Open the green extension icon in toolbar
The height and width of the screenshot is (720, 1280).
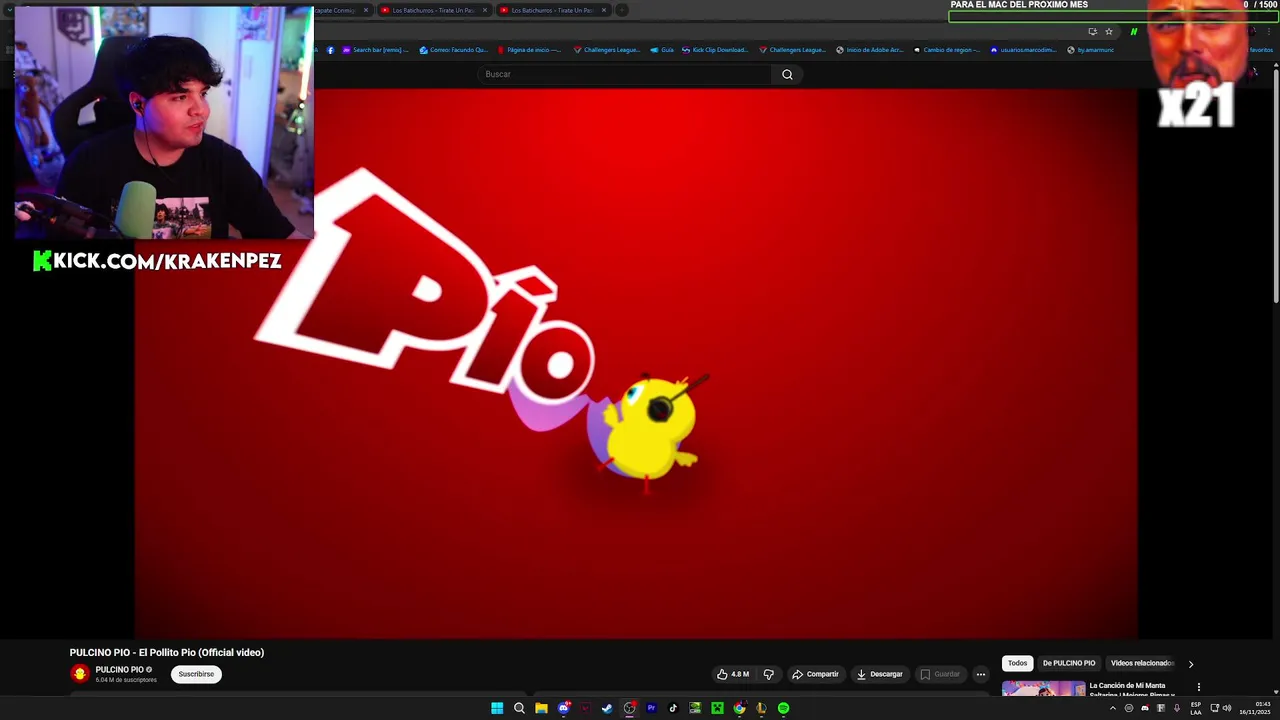coord(1134,31)
